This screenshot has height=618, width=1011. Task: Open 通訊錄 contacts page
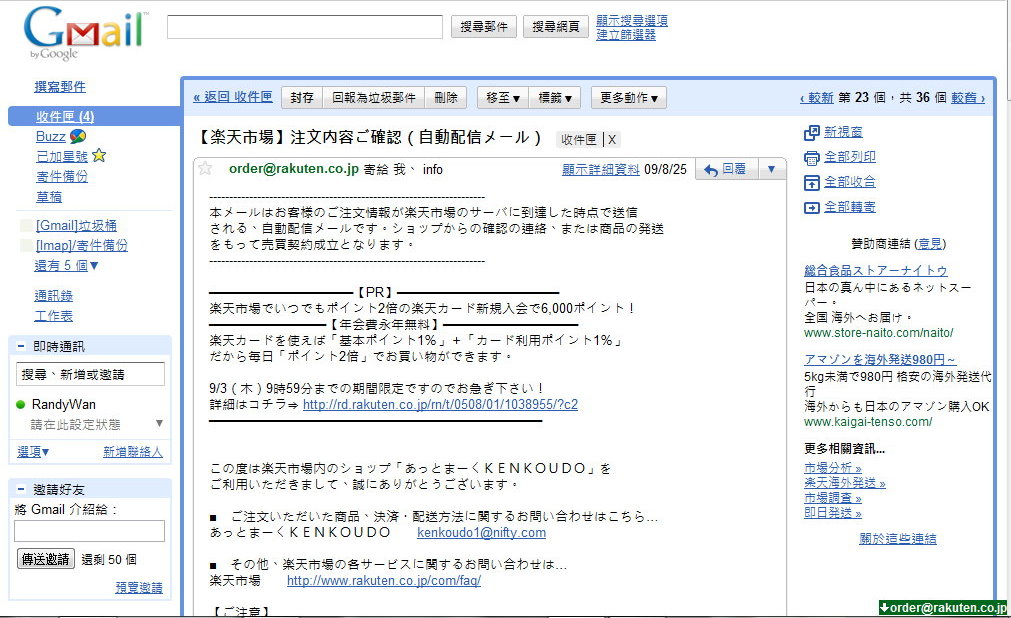tap(52, 295)
